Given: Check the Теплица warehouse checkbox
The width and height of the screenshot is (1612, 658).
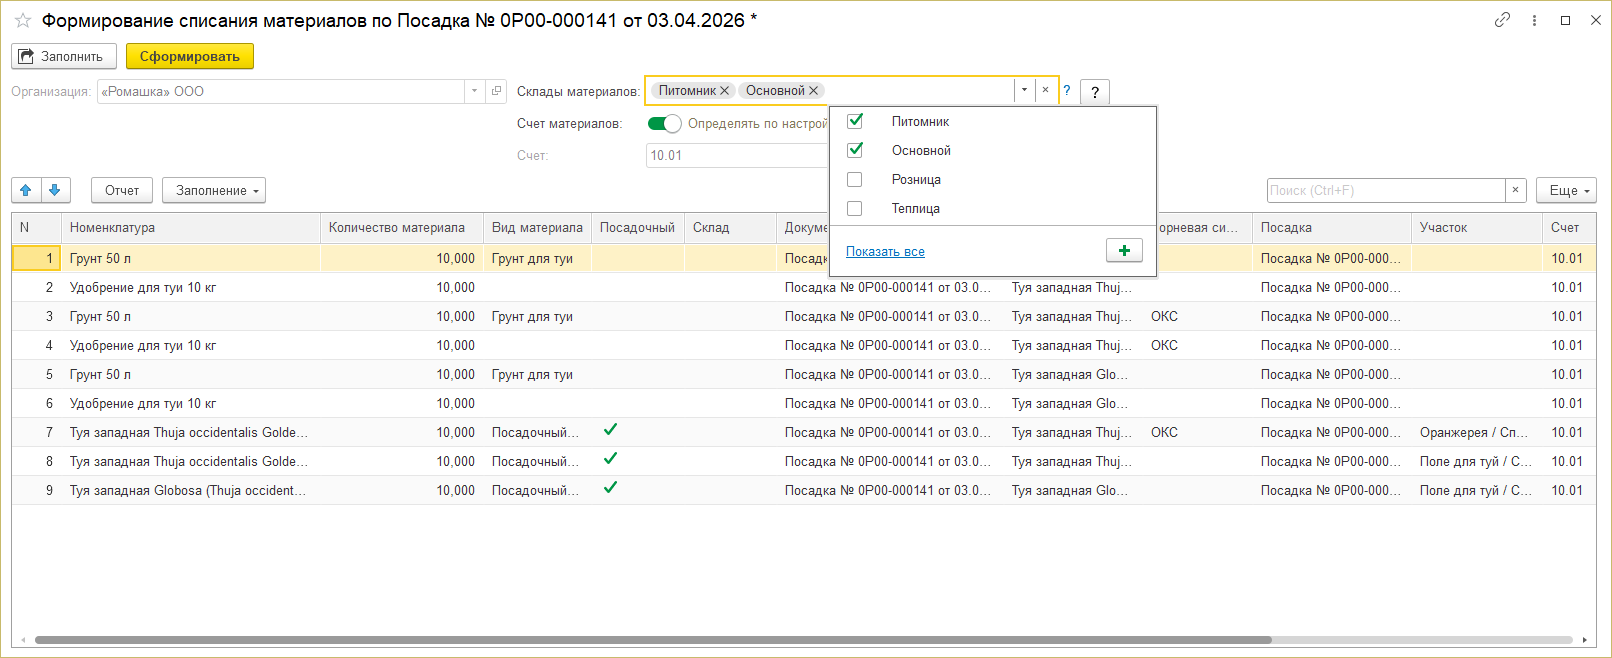Looking at the screenshot, I should [x=855, y=209].
